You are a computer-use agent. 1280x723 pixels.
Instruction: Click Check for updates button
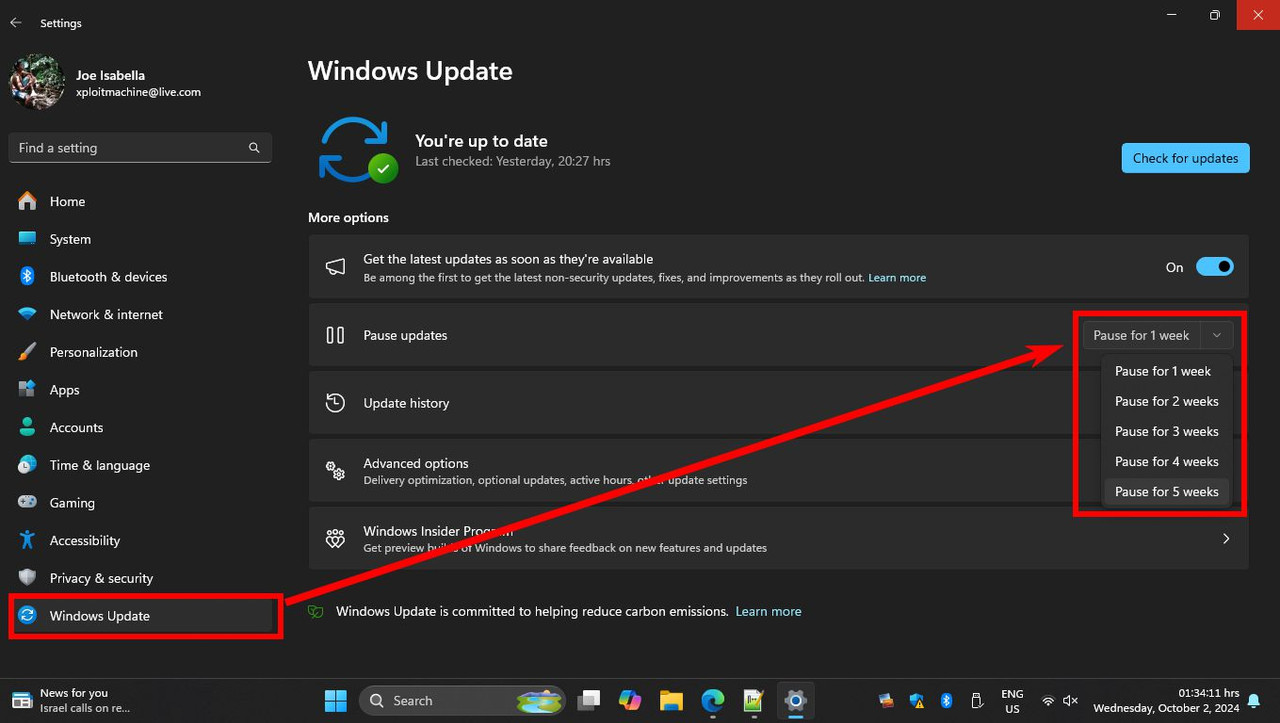[1185, 158]
